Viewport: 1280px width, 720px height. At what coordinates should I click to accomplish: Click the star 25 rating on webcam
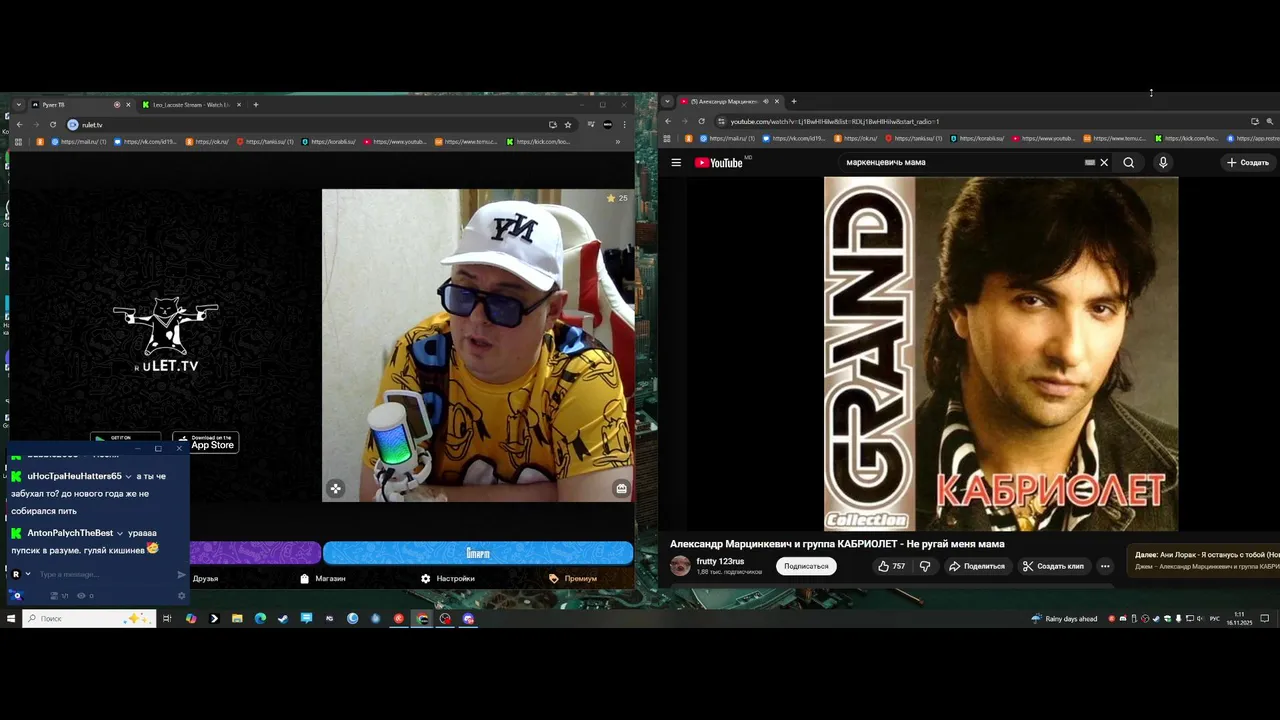[x=617, y=198]
